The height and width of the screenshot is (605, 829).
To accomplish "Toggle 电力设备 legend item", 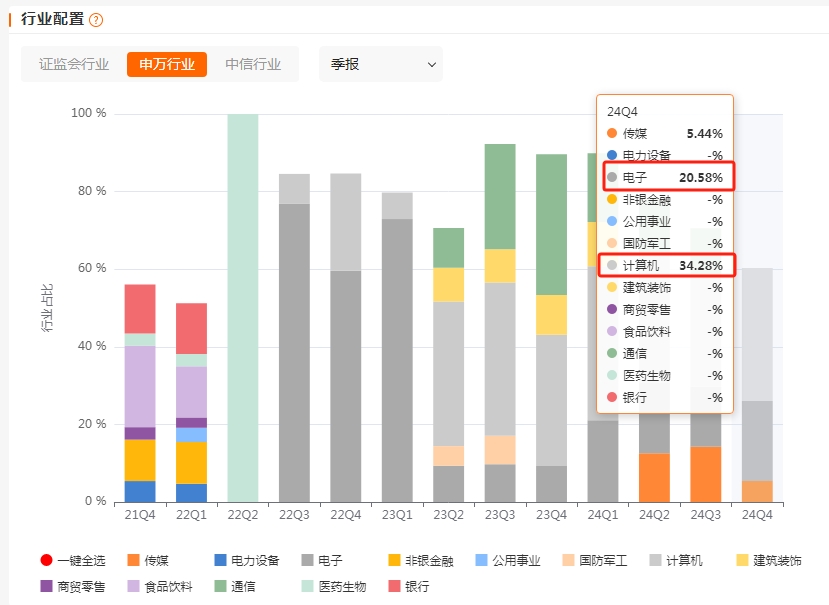I will pos(246,560).
